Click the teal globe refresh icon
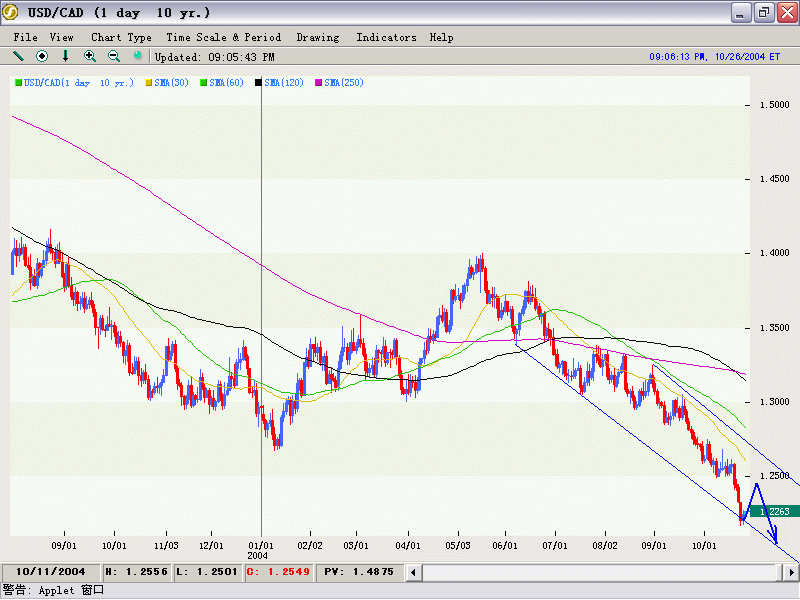800x600 pixels. [138, 56]
